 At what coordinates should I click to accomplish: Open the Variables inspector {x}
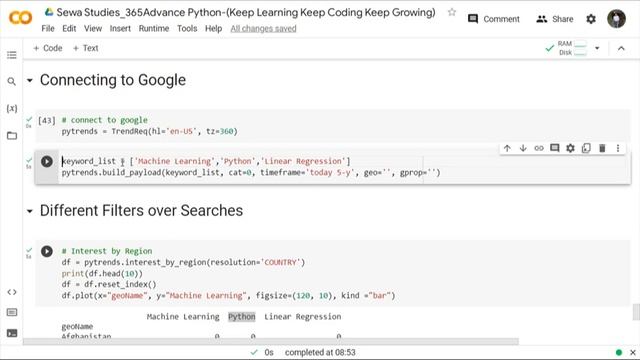click(12, 108)
